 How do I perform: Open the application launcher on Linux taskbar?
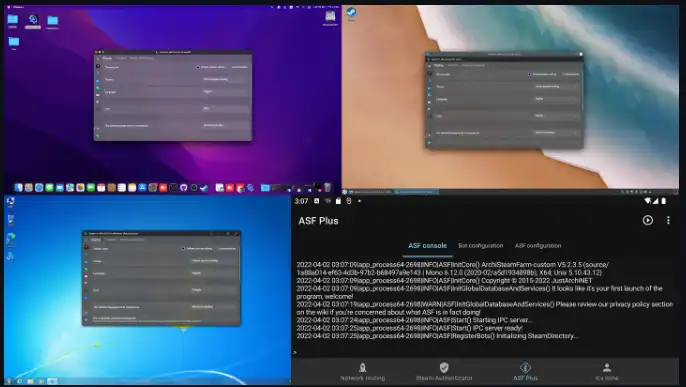(x=345, y=192)
